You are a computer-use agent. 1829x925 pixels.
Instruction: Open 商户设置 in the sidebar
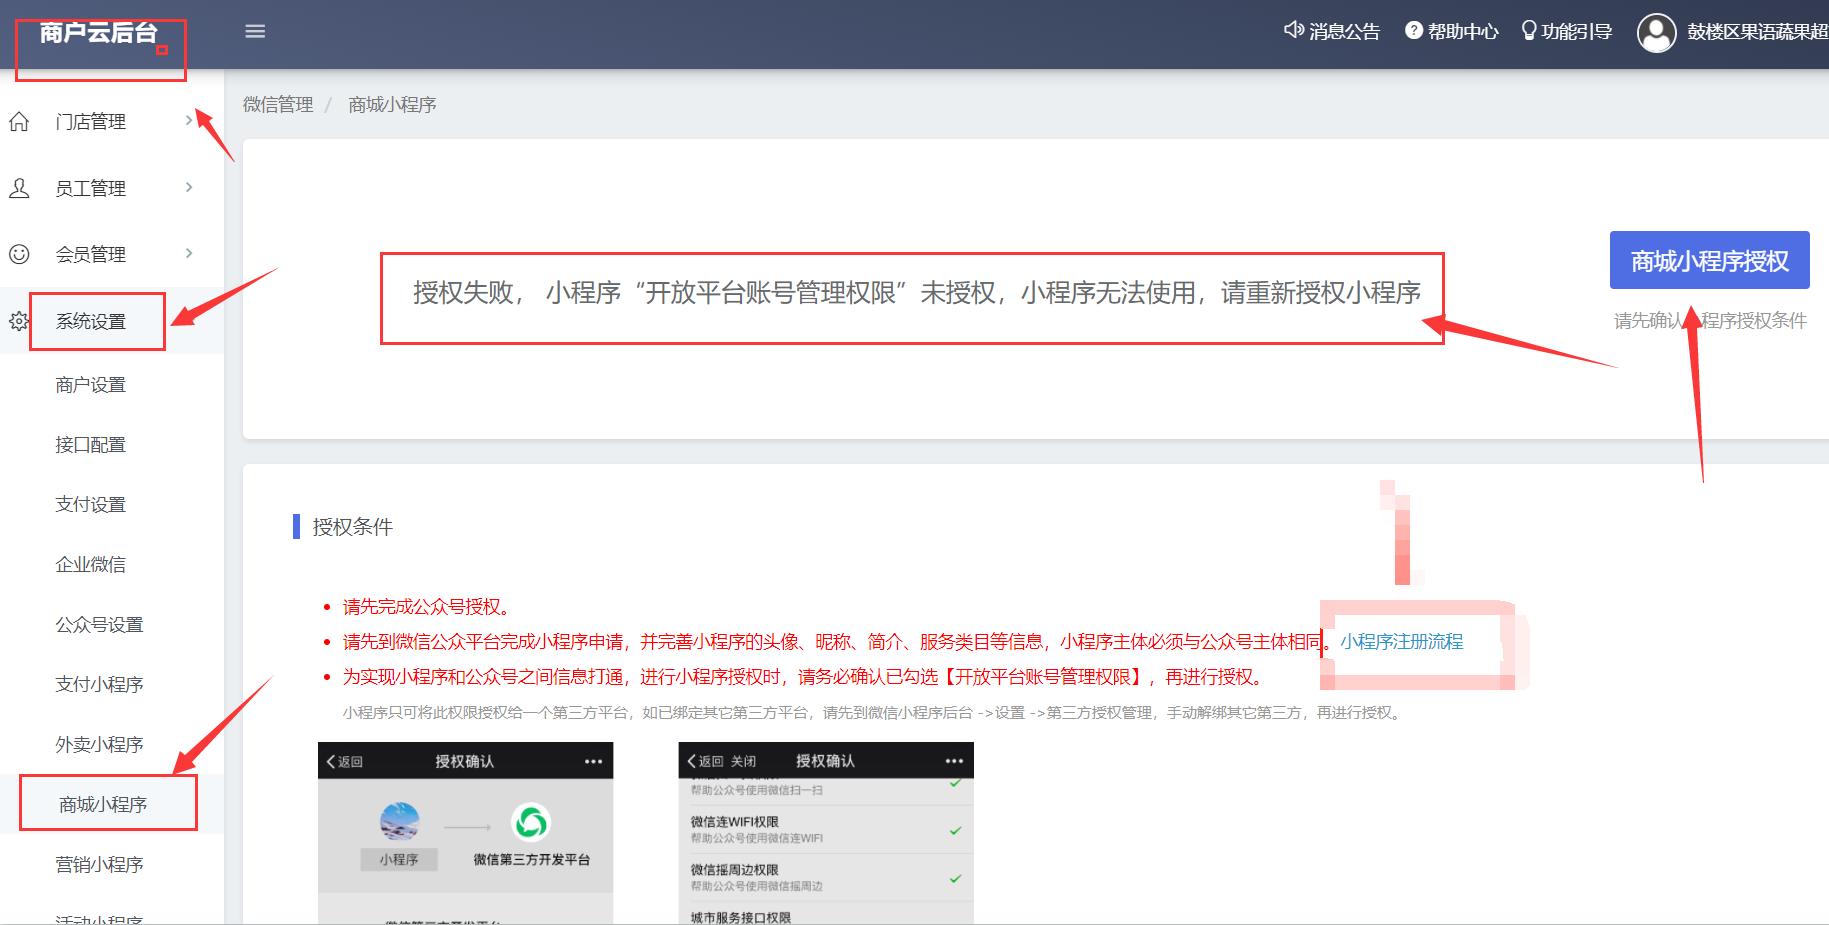click(x=90, y=385)
